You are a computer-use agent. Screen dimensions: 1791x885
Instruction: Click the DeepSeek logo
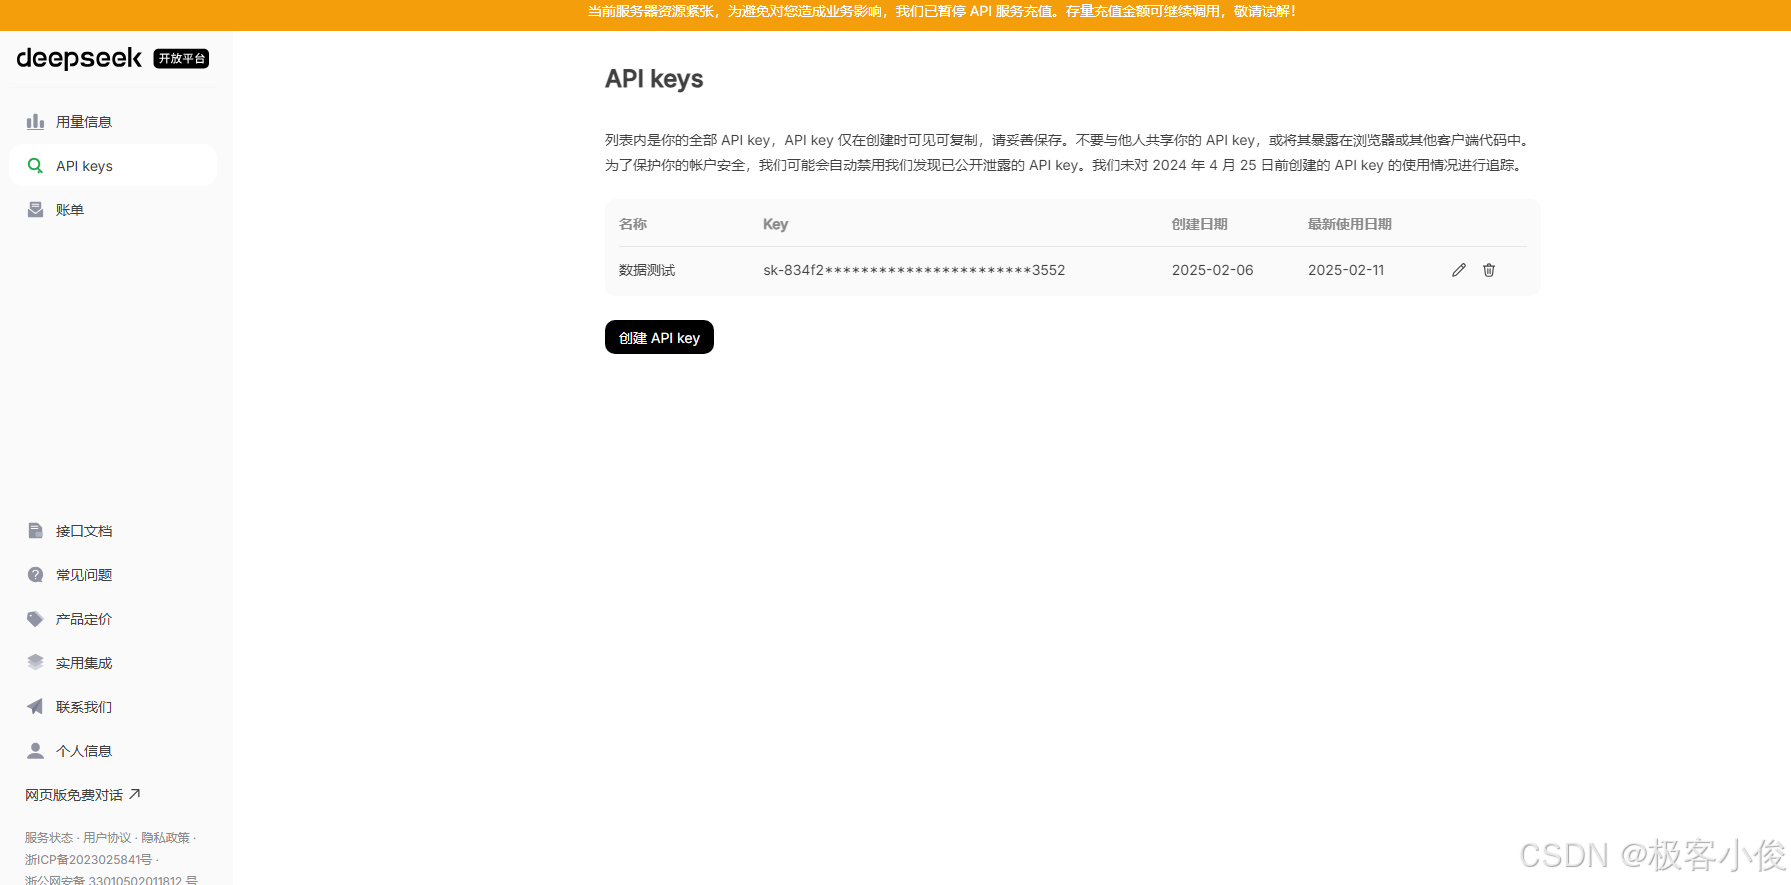click(79, 58)
